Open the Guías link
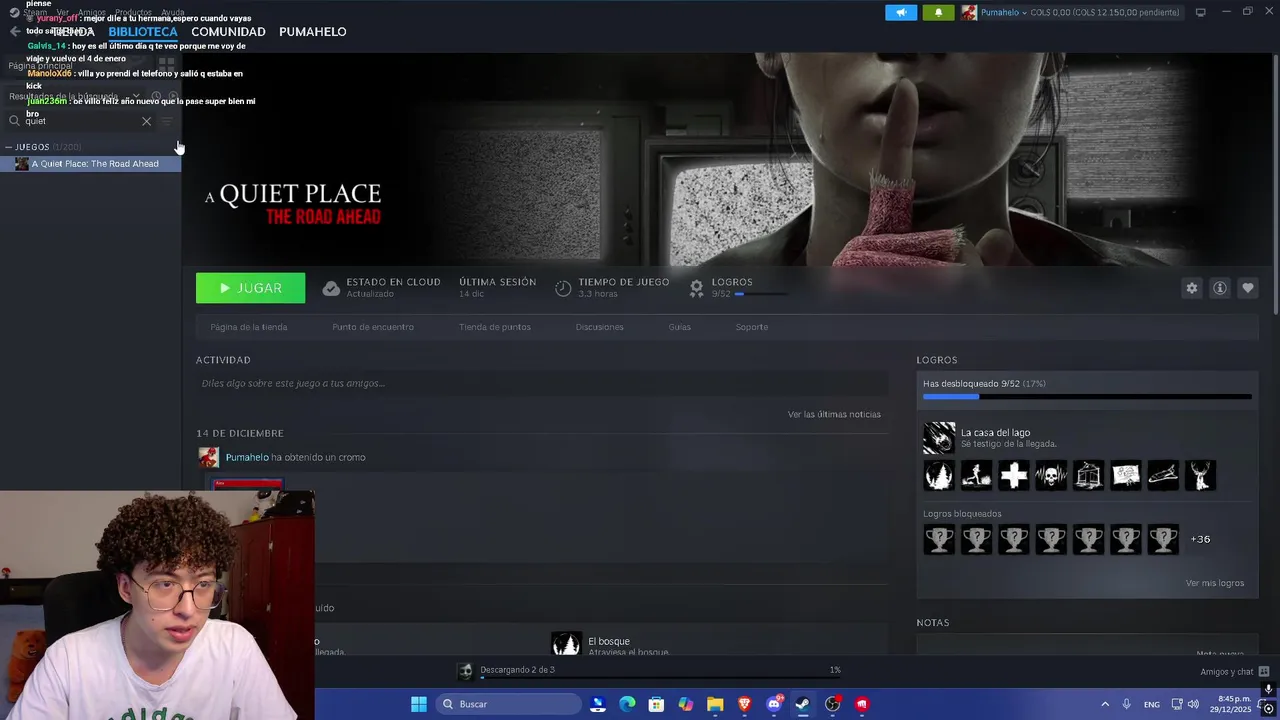1280x720 pixels. coord(680,327)
